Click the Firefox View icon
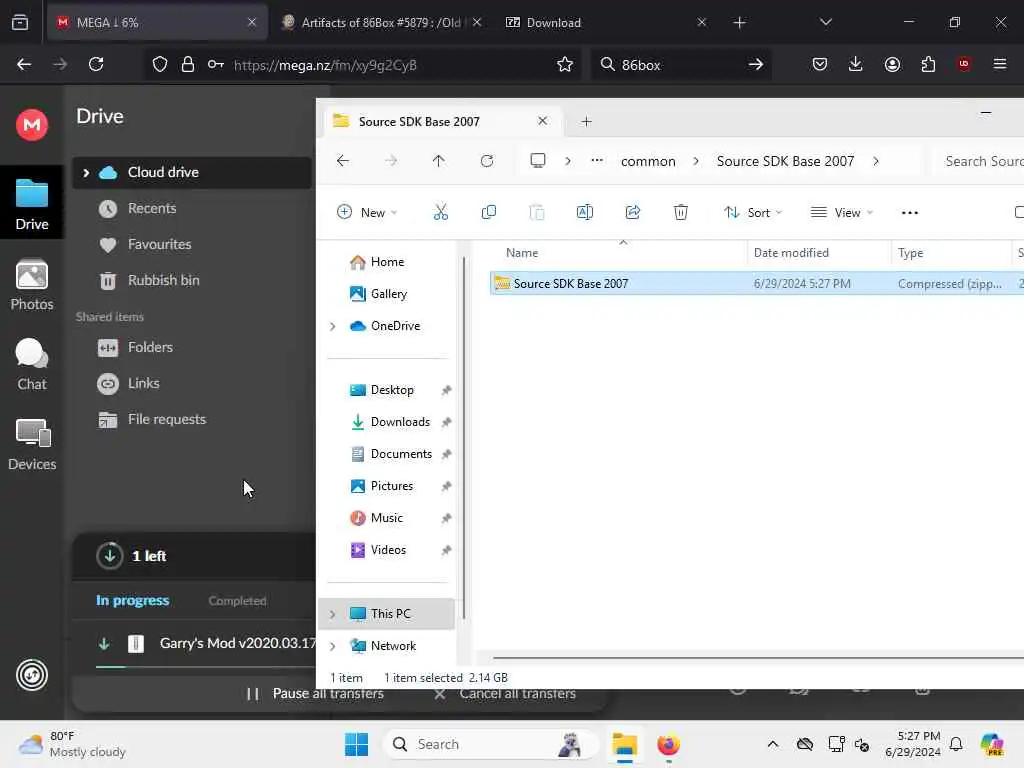The width and height of the screenshot is (1024, 768). click(x=20, y=22)
